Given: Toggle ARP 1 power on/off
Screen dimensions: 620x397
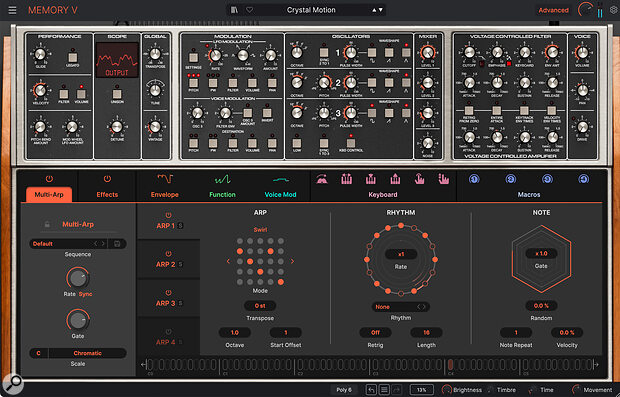Looking at the screenshot, I should coord(168,215).
